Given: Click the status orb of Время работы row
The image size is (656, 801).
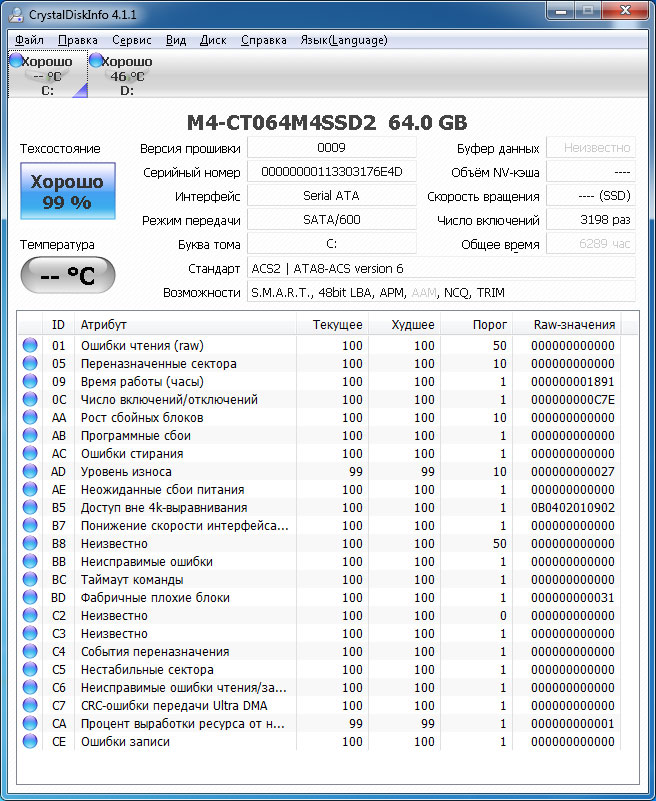Looking at the screenshot, I should click(30, 381).
